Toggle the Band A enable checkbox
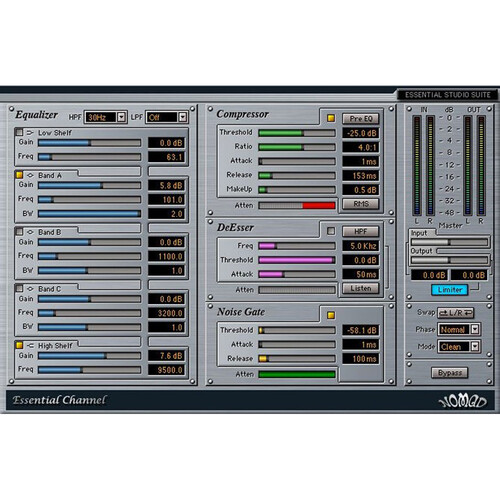500x500 pixels. click(19, 175)
